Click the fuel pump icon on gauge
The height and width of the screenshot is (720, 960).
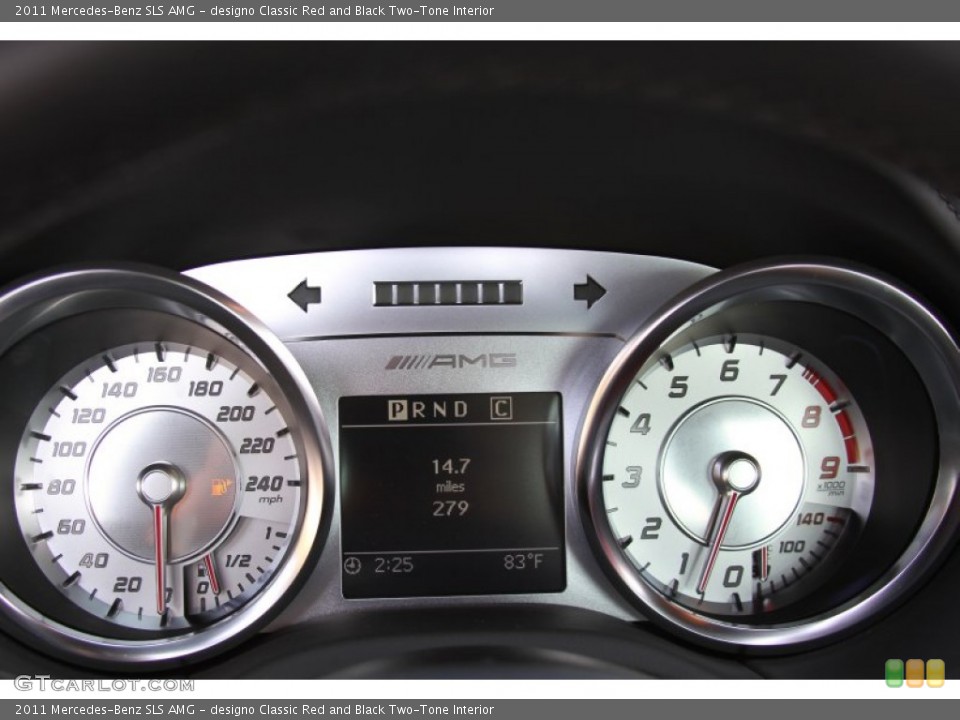pyautogui.click(x=200, y=571)
